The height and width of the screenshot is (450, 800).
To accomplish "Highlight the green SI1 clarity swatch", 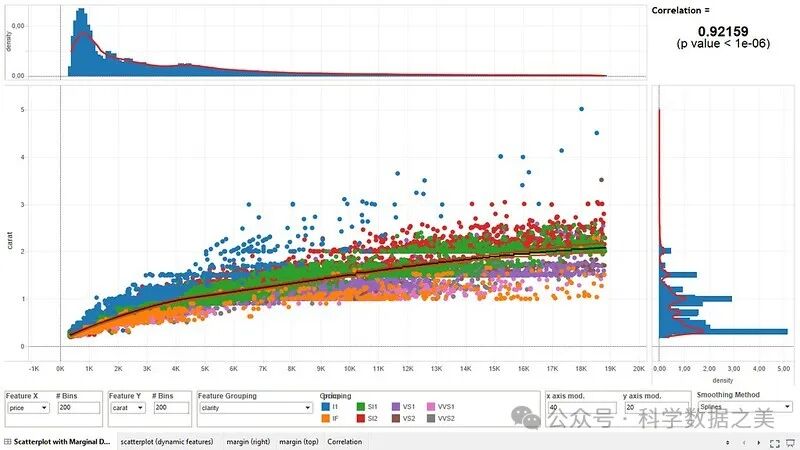I will [360, 408].
